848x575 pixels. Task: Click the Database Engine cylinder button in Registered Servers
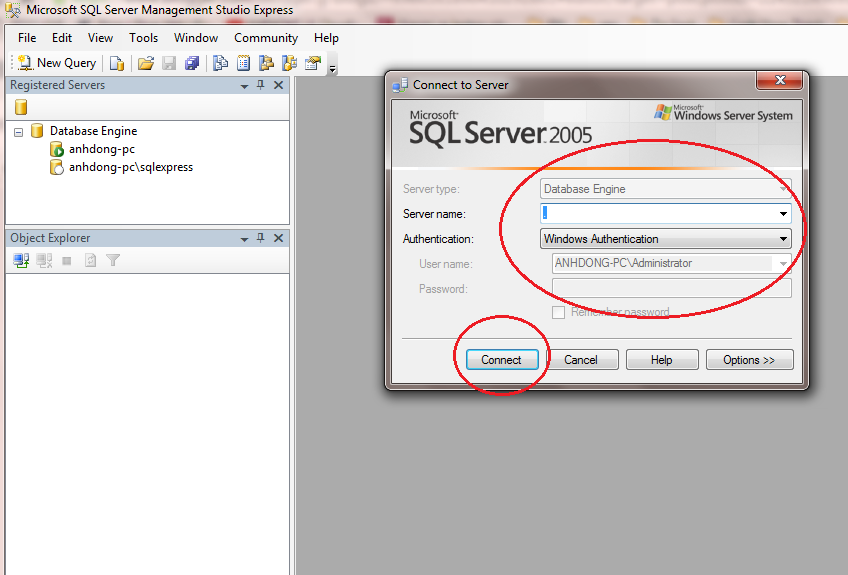[x=21, y=107]
